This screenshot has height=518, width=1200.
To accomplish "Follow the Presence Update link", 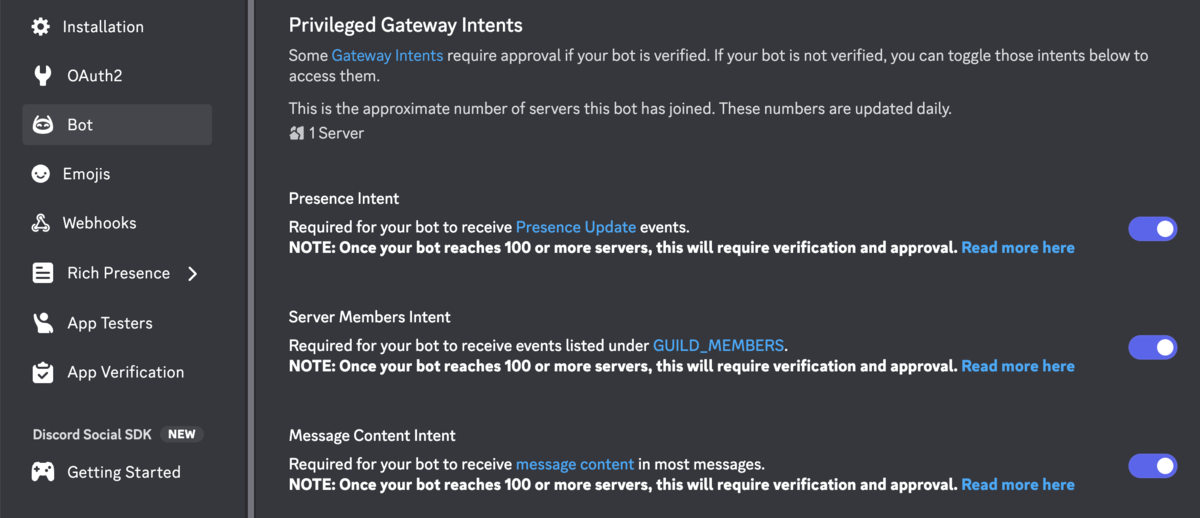I will 576,227.
